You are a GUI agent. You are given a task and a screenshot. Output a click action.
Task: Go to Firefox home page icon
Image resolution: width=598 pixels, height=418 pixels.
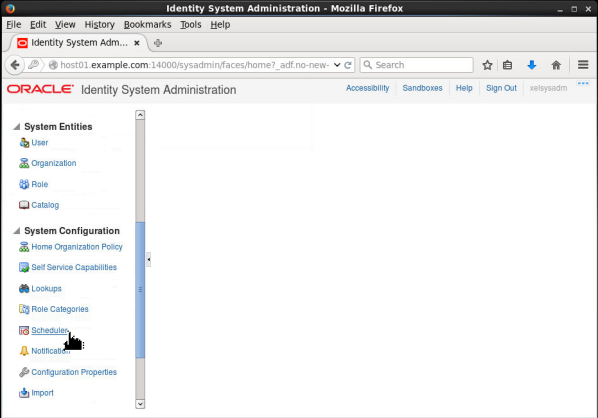(556, 65)
